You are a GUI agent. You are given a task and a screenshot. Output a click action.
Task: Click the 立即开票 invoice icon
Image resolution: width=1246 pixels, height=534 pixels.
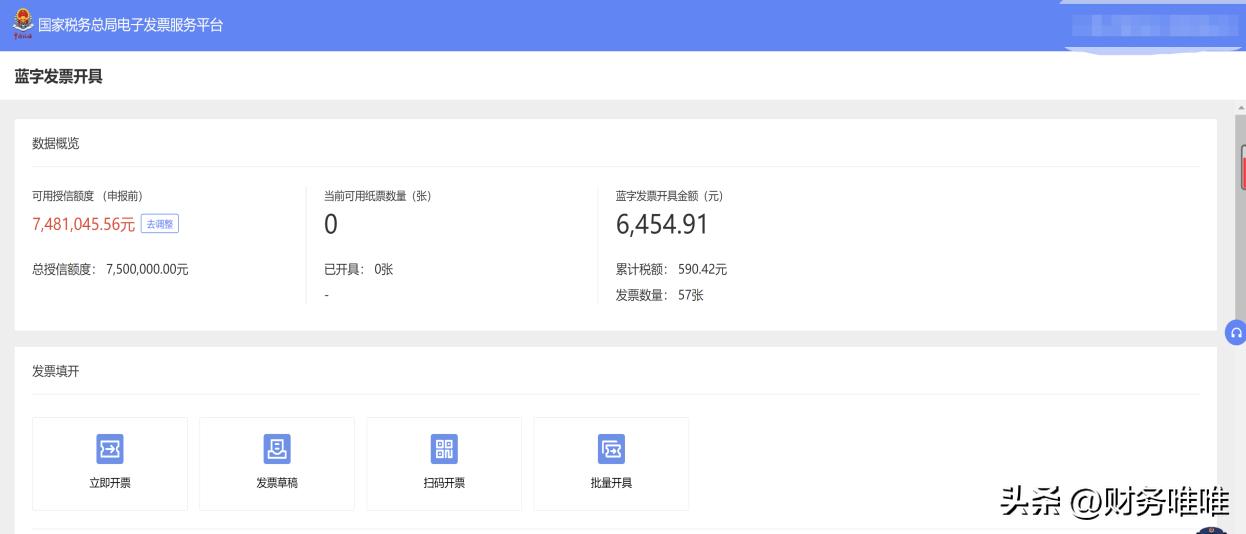coord(110,450)
